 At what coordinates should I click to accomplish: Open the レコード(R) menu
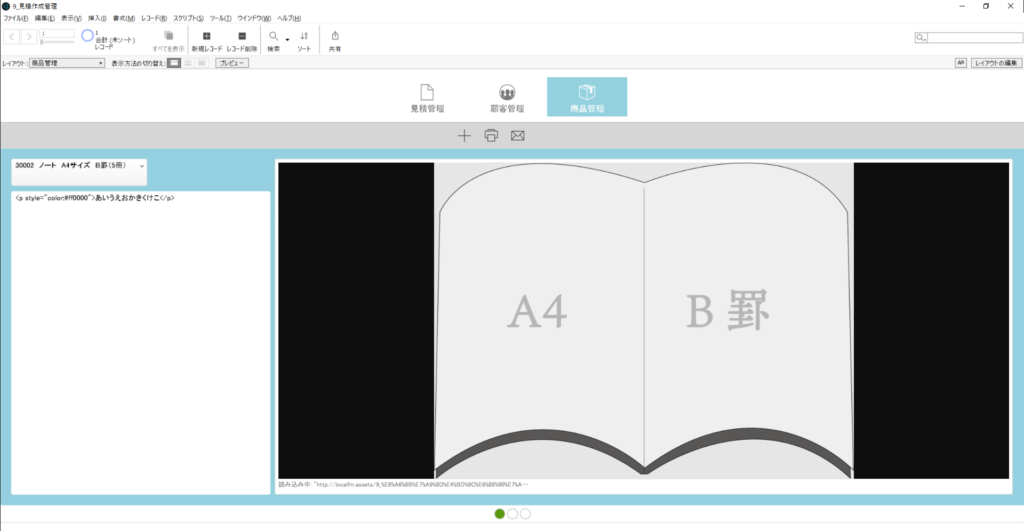point(154,18)
